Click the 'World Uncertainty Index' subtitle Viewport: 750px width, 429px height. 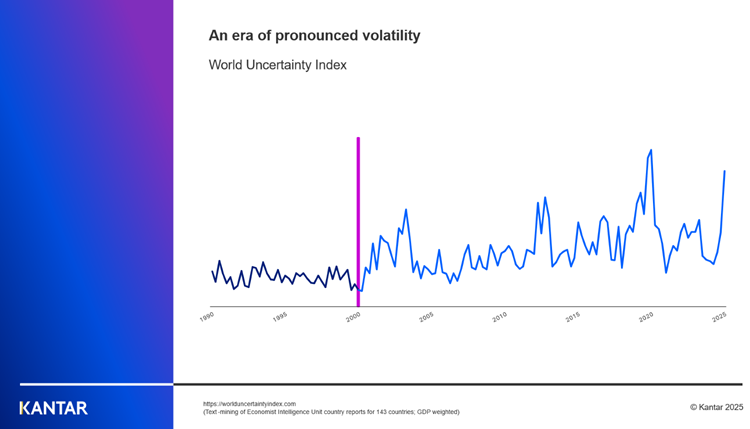277,65
